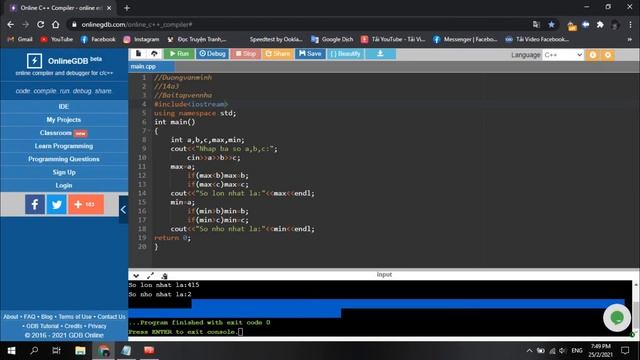Viewport: 640px width, 360px height.
Task: Open the editor settings gear icon
Action: [x=608, y=55]
